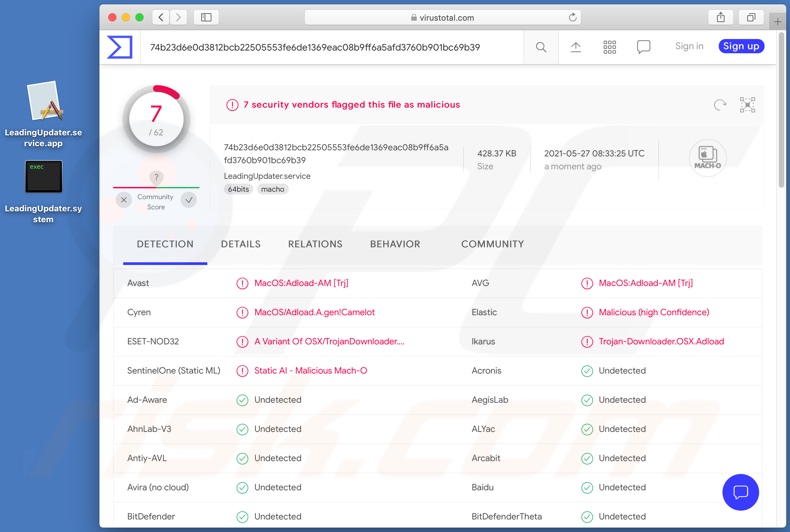This screenshot has width=790, height=532.
Task: Click the Avast malicious alert icon
Action: 242,283
